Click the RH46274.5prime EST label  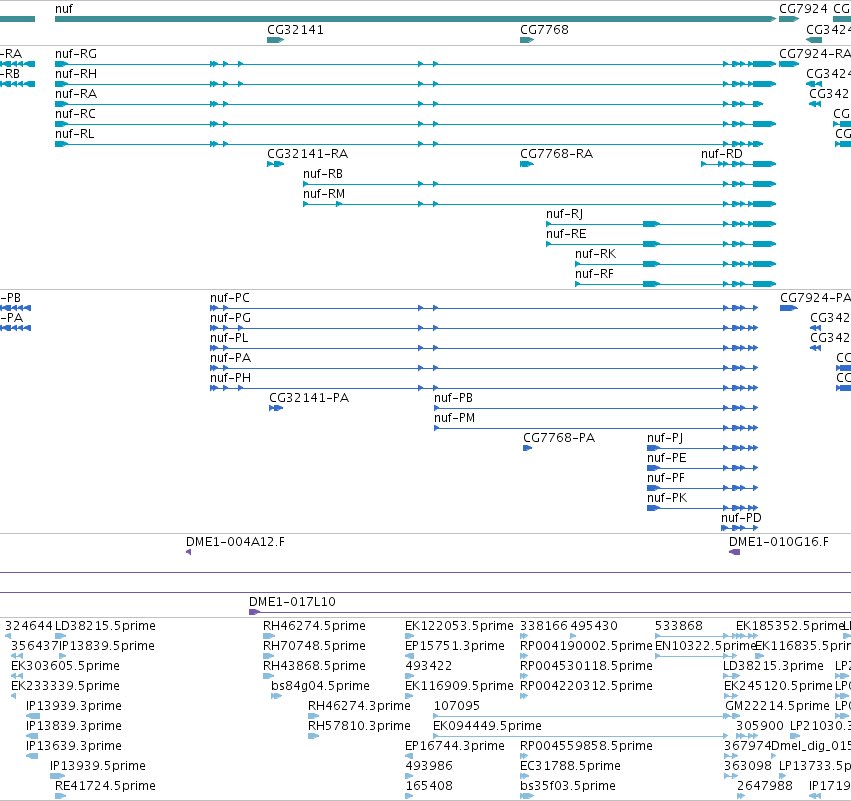click(x=314, y=626)
